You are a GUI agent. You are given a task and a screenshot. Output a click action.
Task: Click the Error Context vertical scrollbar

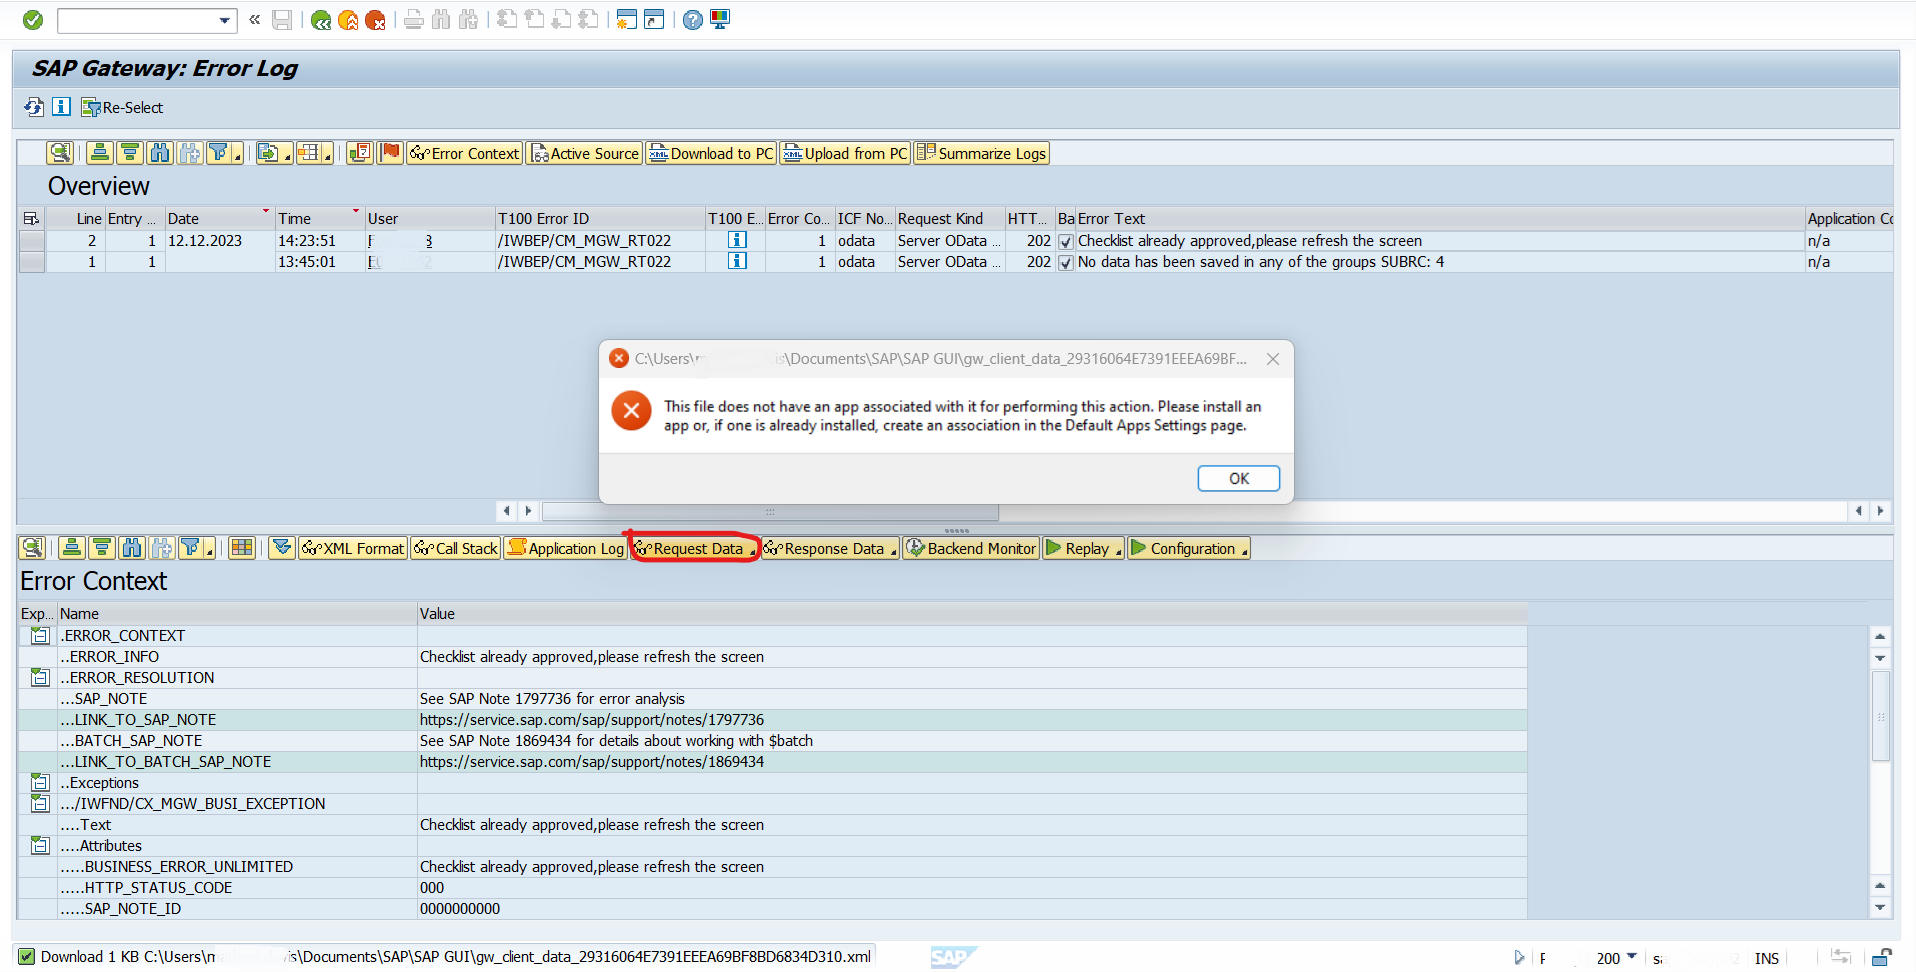1880,716
